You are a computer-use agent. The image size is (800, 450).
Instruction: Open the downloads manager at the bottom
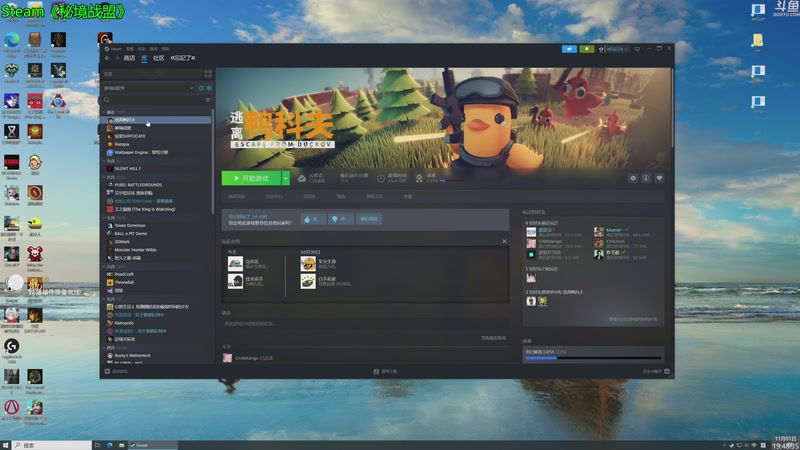[x=385, y=371]
